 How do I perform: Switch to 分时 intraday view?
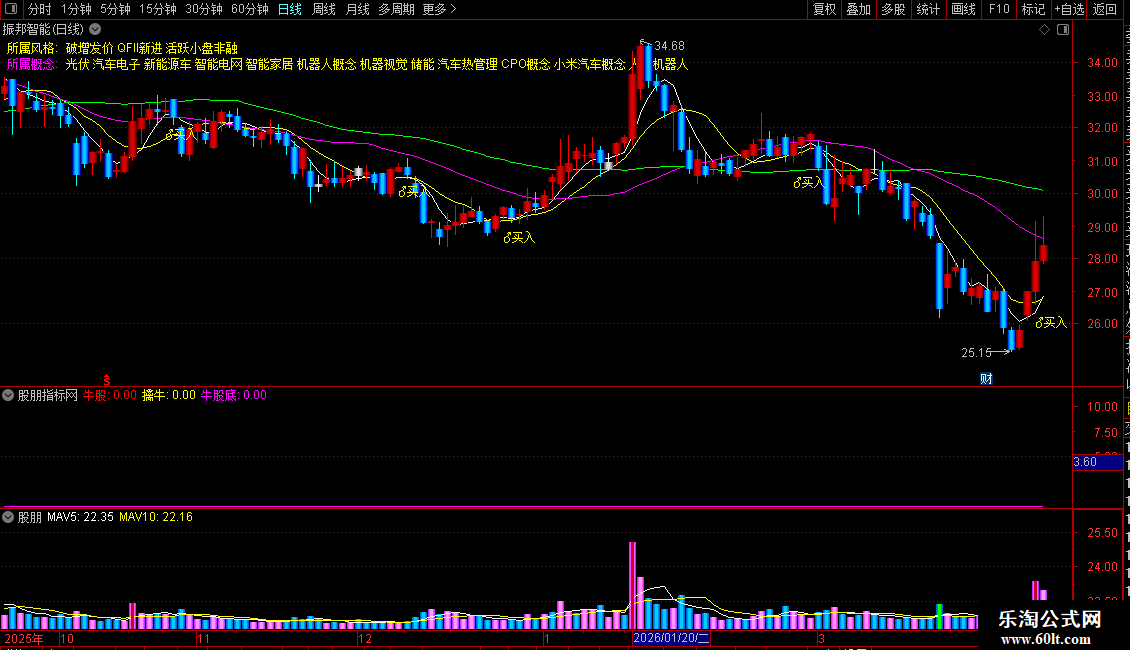point(39,9)
